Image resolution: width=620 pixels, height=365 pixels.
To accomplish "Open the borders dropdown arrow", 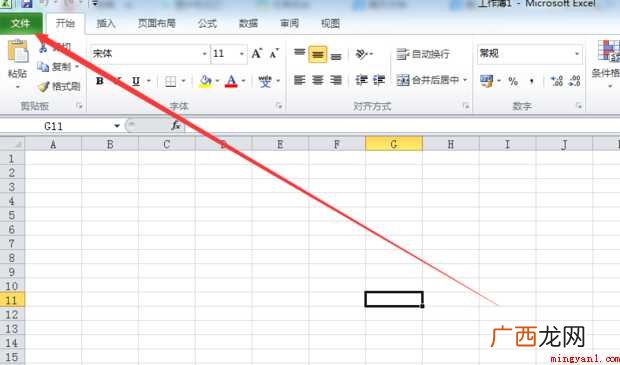I will [183, 81].
